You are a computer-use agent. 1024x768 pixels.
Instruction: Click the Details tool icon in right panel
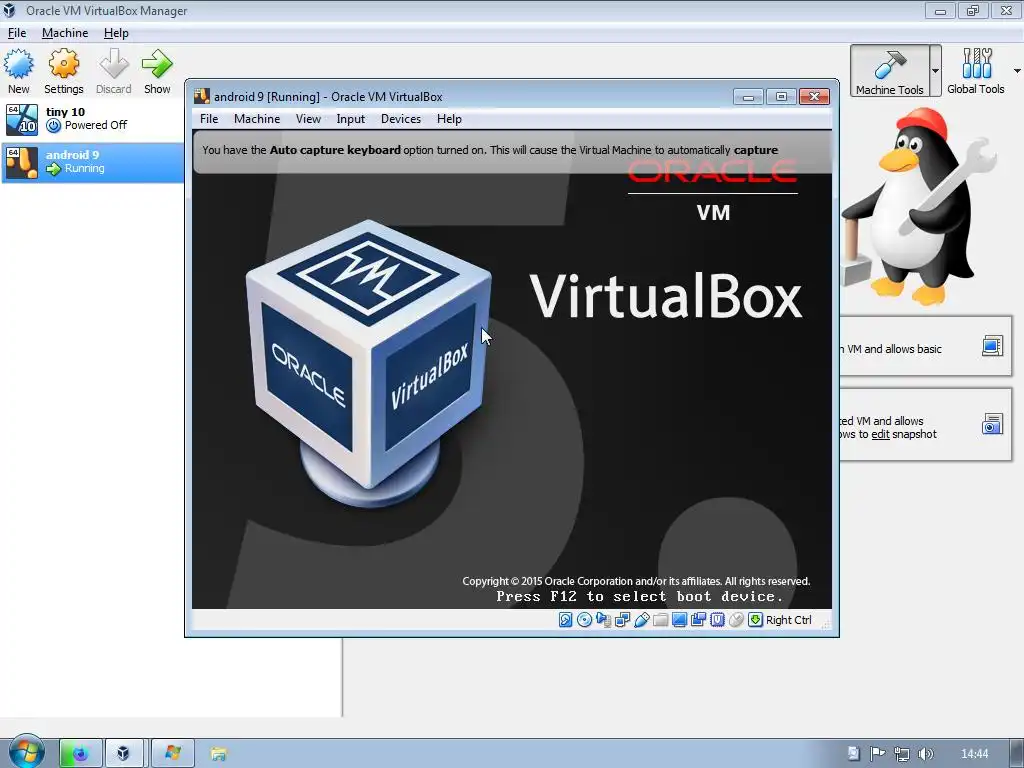pos(992,345)
